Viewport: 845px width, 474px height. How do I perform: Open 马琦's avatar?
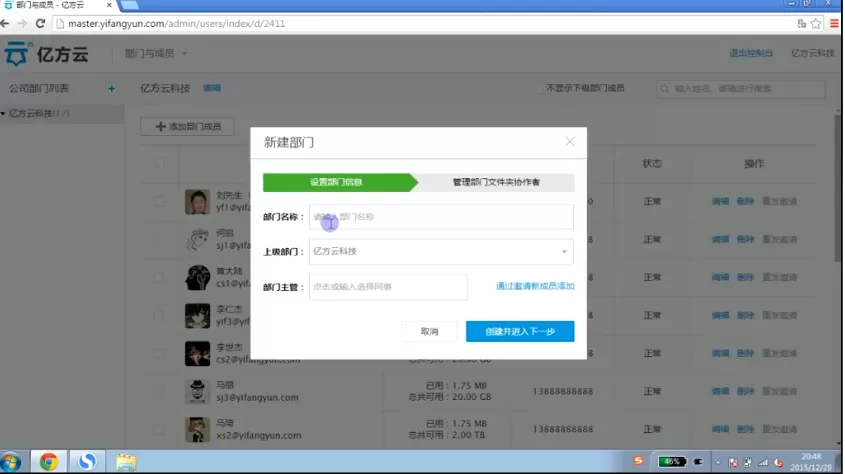197,429
